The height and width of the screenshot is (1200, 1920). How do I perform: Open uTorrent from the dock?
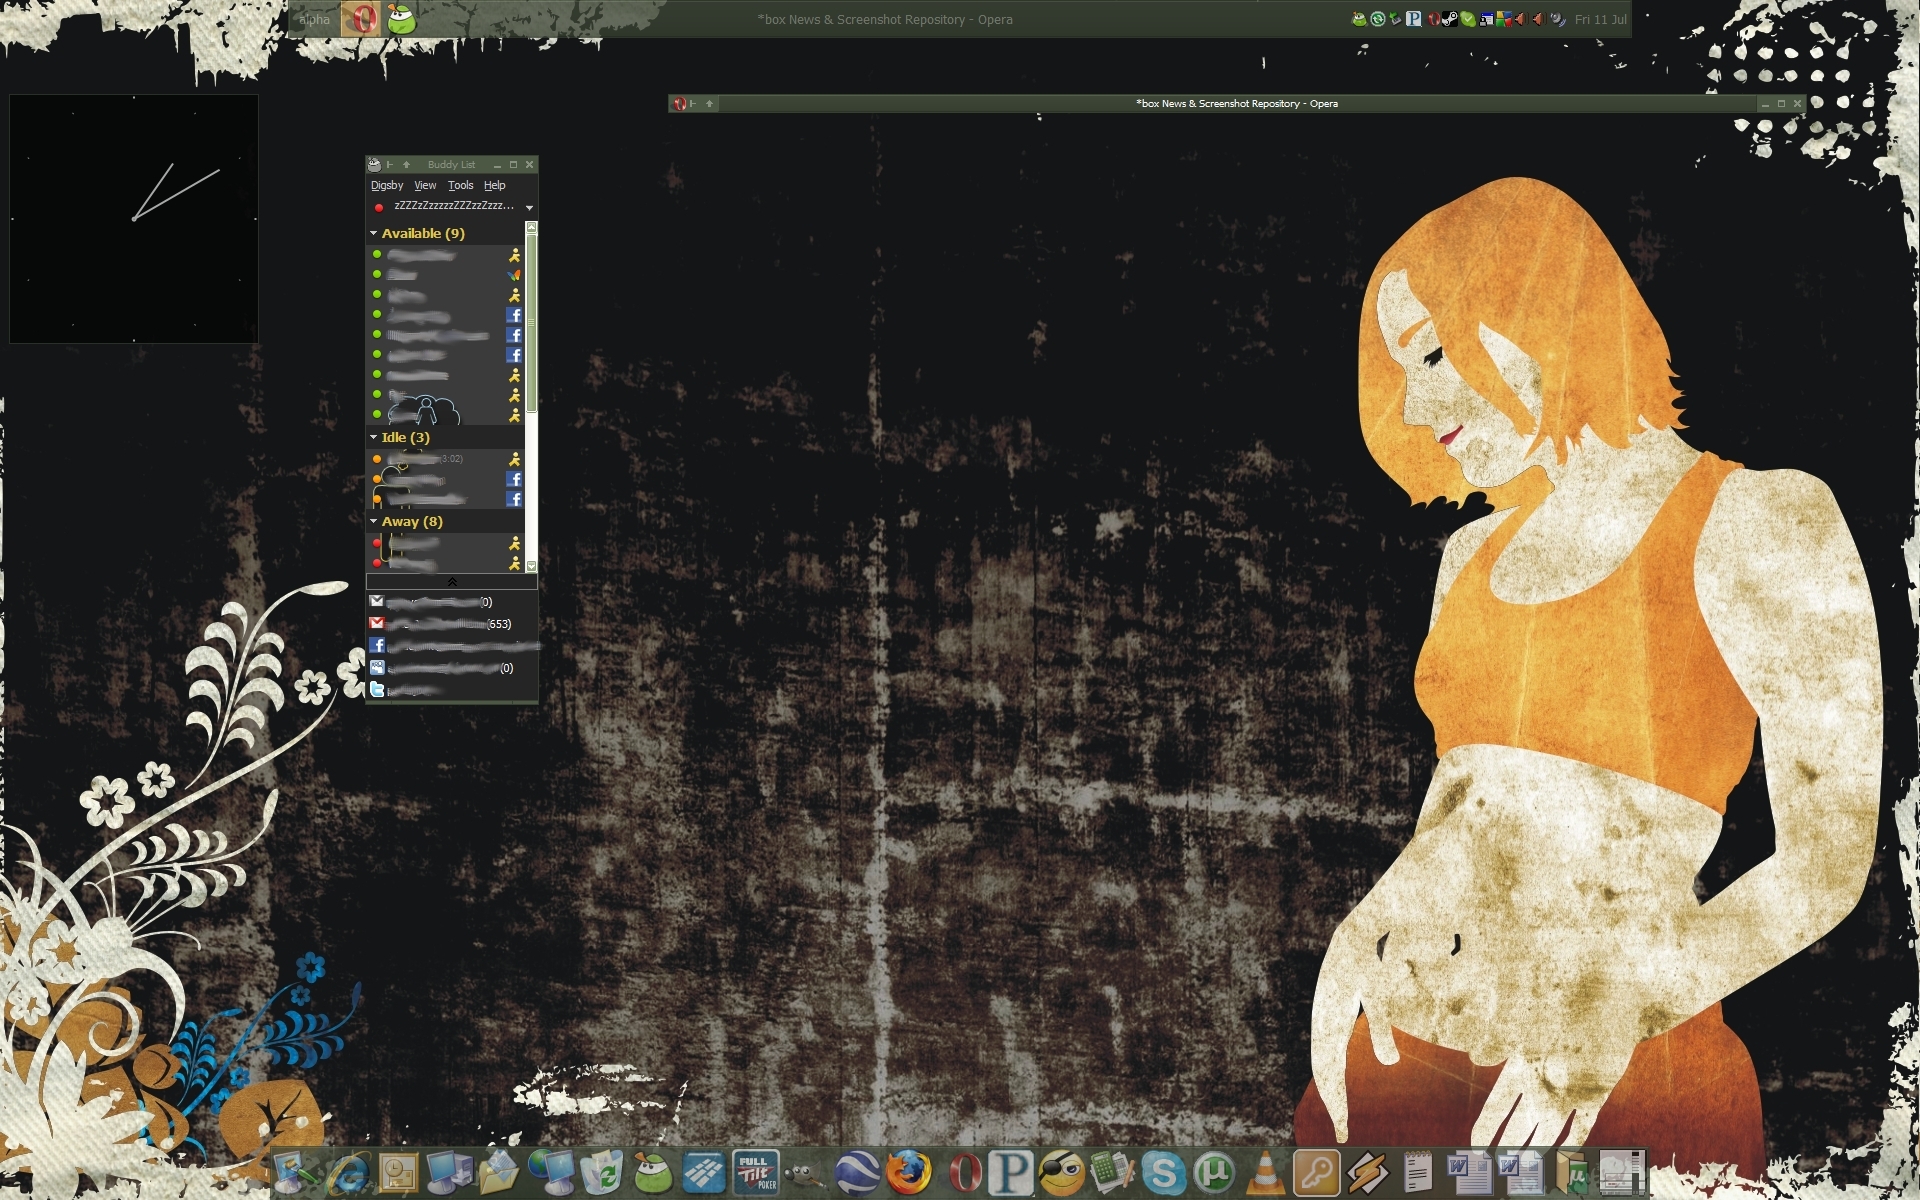[1214, 1172]
